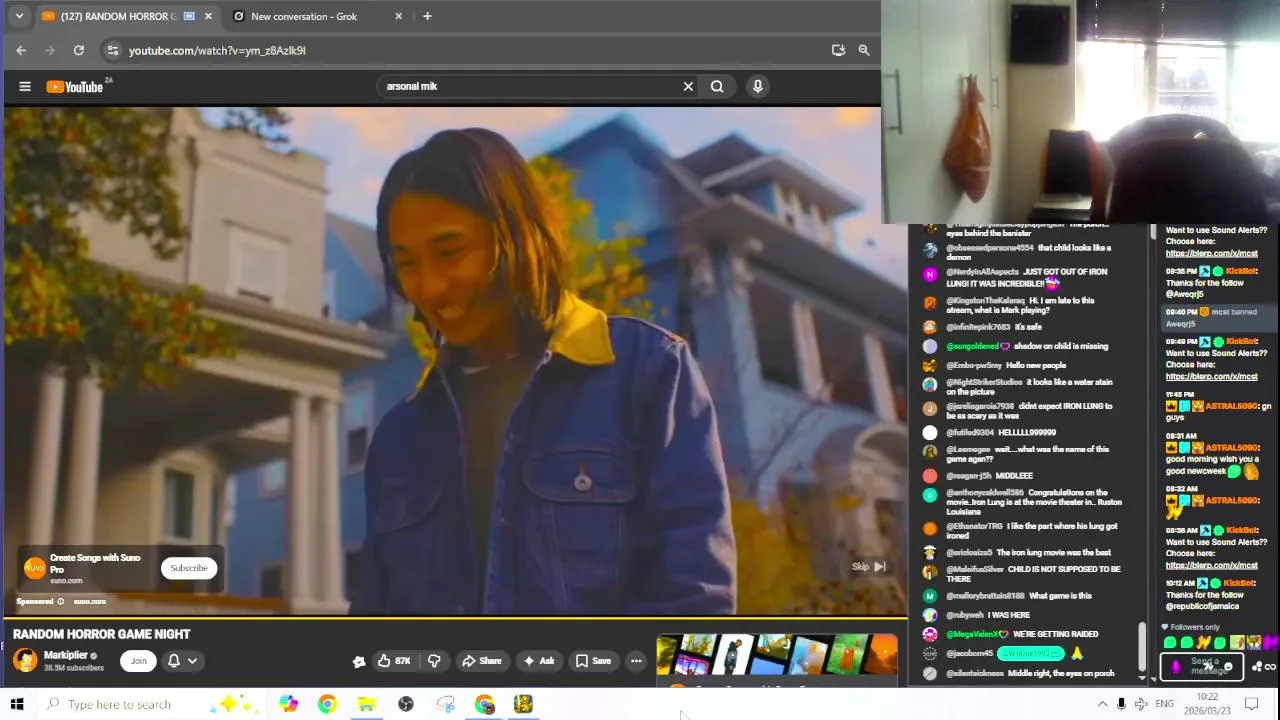1280x720 pixels.
Task: Open the Windows Start menu
Action: click(17, 704)
